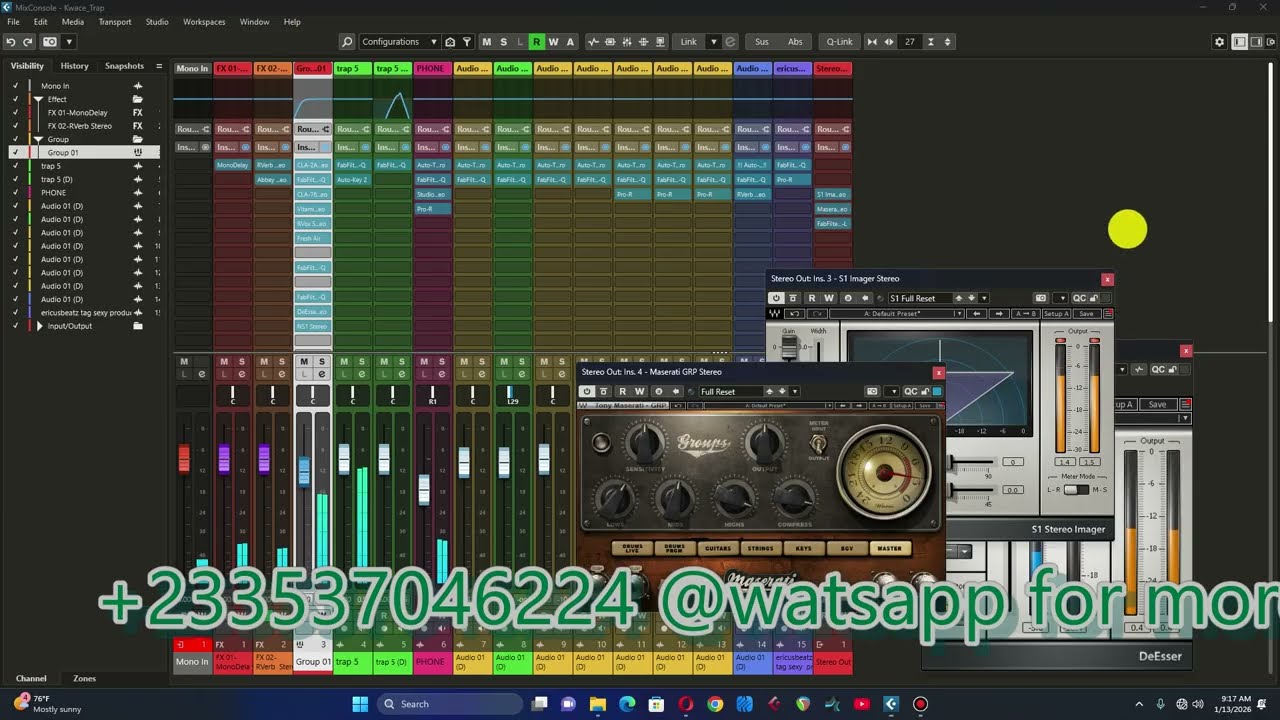Click the rack menu icon beside Snapshots tab
This screenshot has height=720, width=1280.
coord(159,66)
